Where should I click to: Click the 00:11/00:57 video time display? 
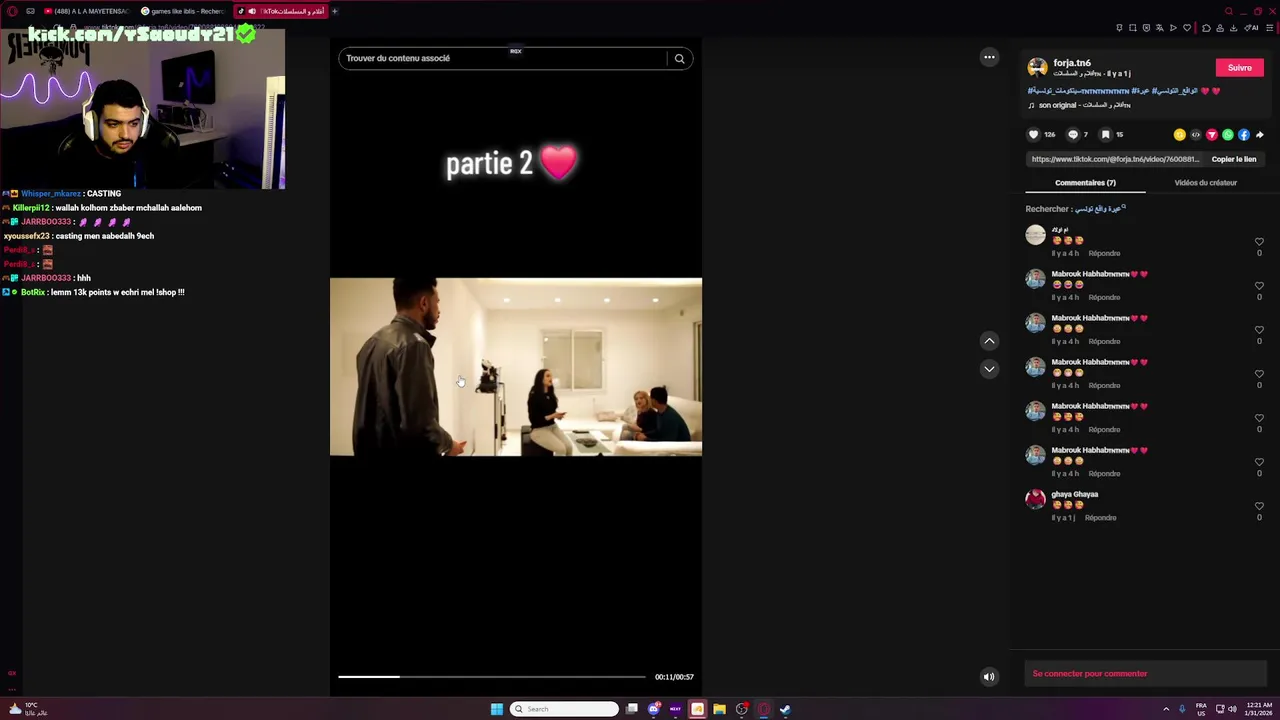coord(674,677)
